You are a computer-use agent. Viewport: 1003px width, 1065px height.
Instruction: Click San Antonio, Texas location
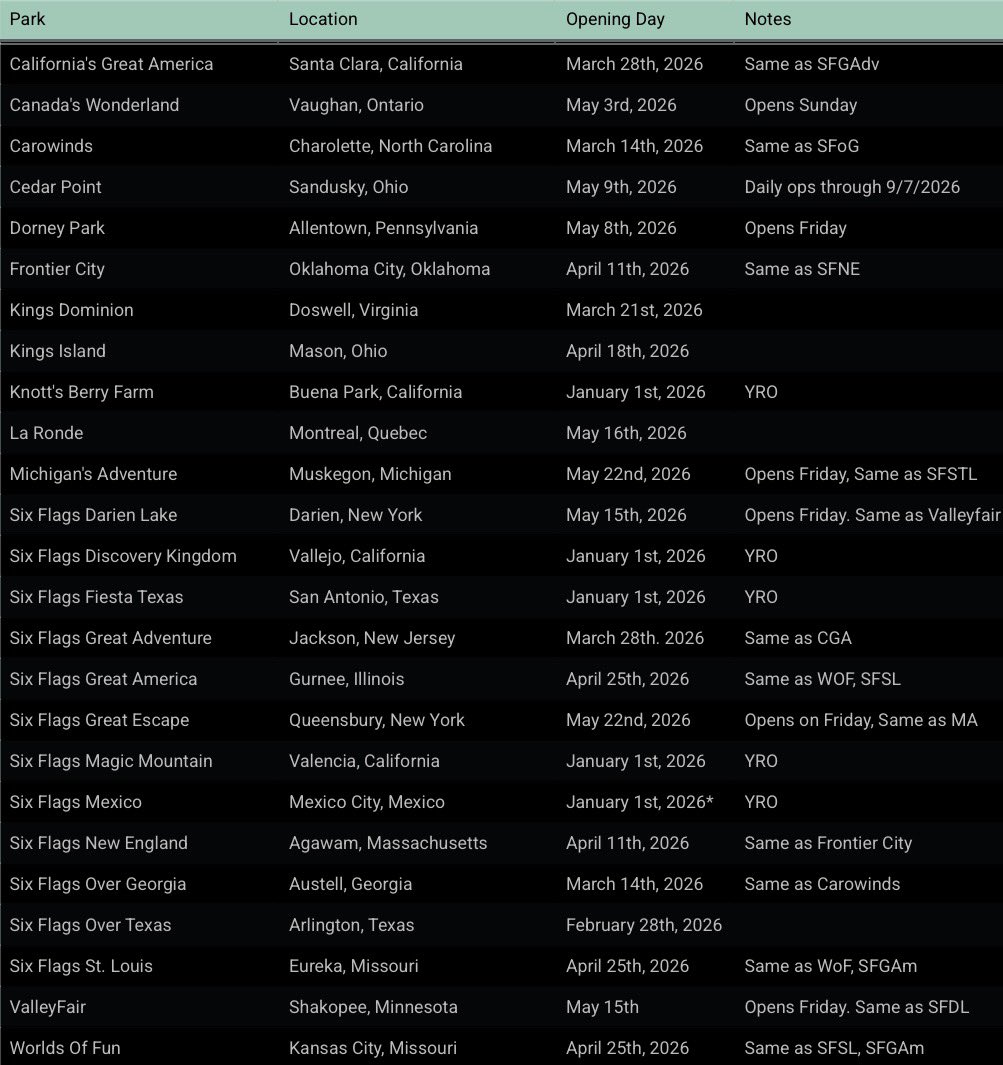[x=364, y=597]
